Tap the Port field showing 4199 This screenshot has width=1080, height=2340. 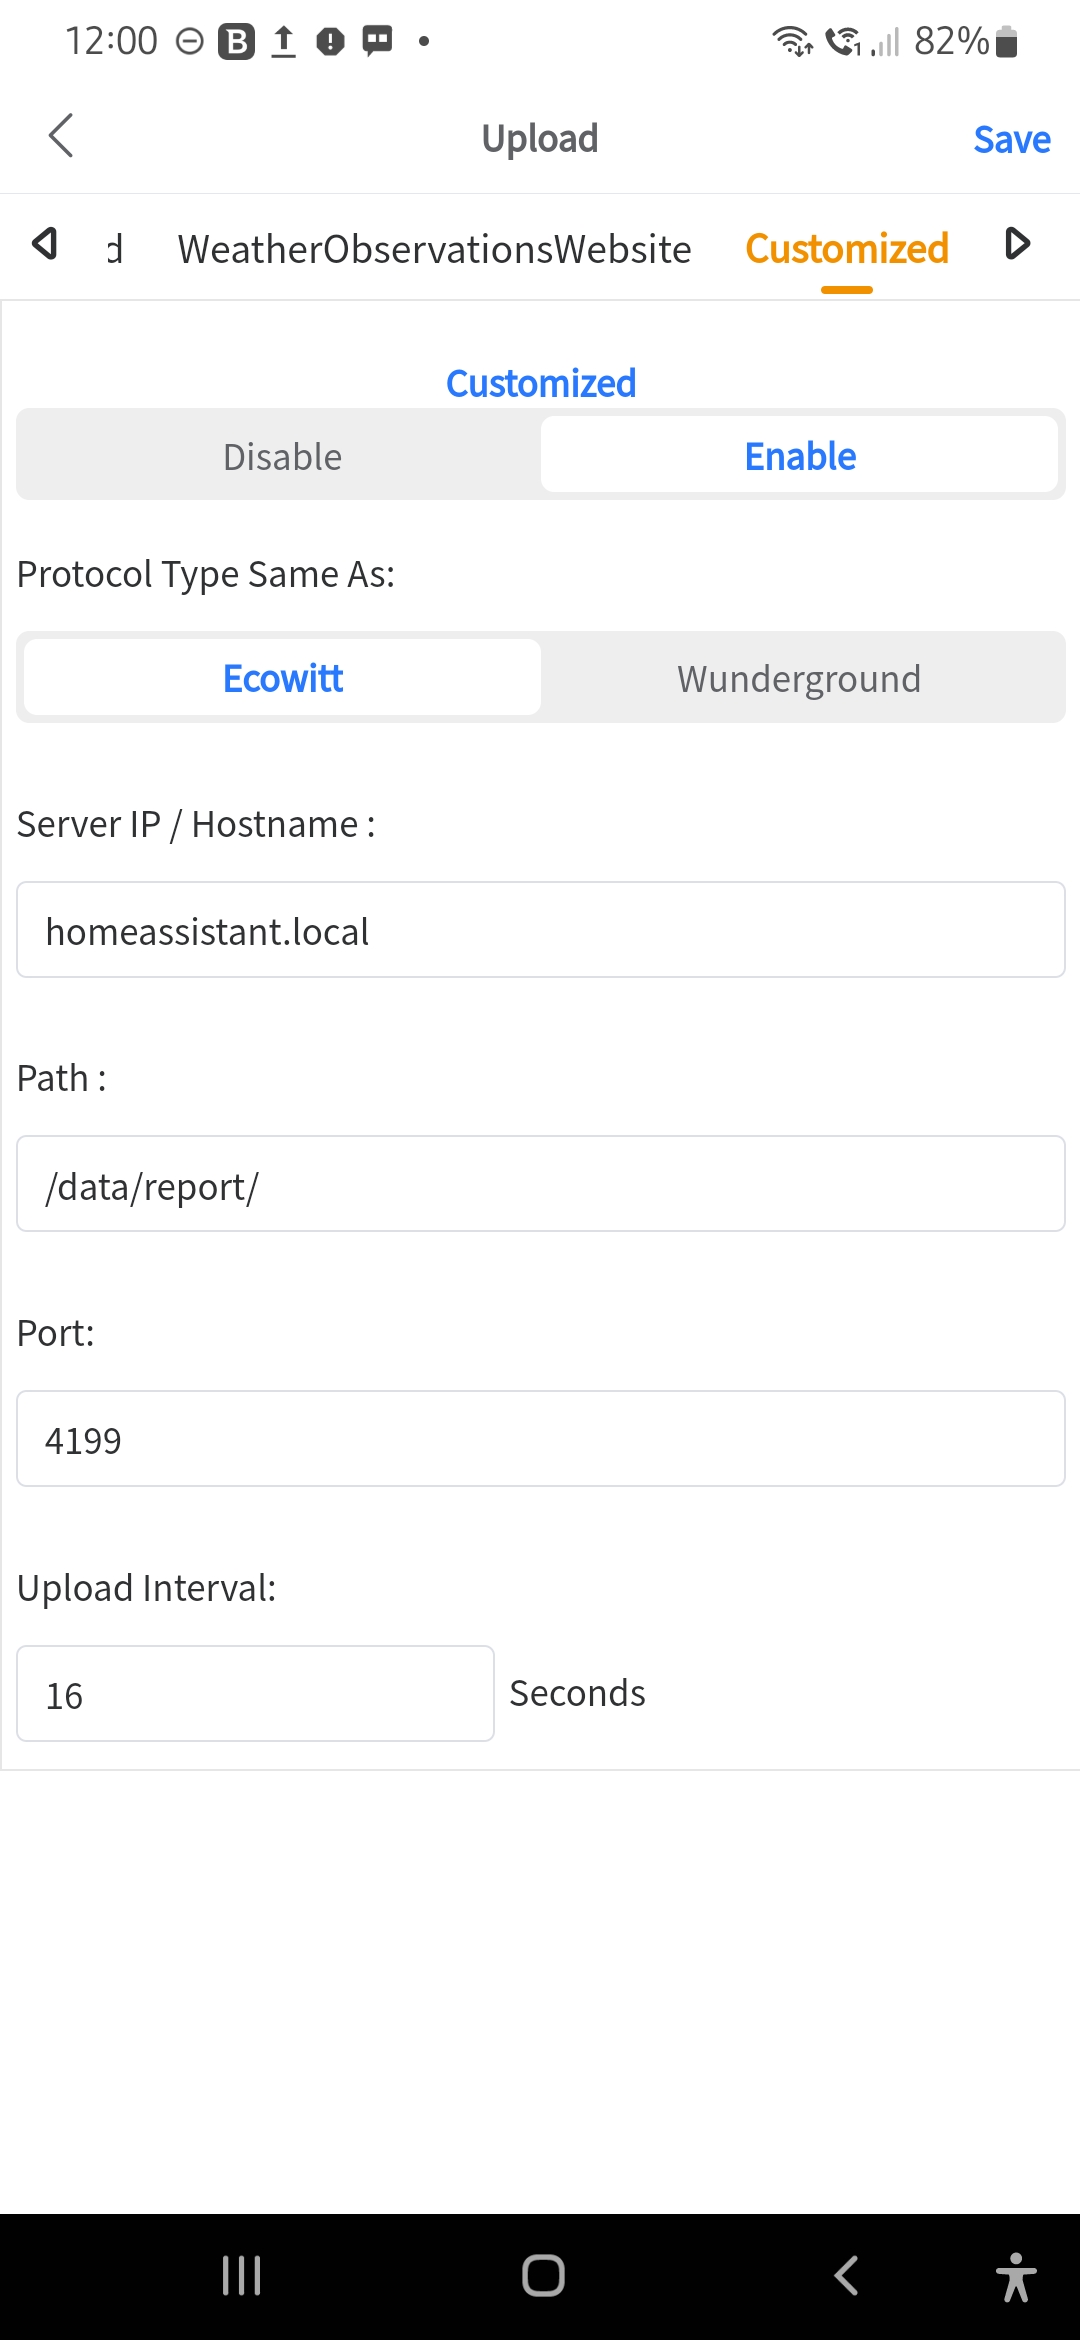pyautogui.click(x=540, y=1439)
